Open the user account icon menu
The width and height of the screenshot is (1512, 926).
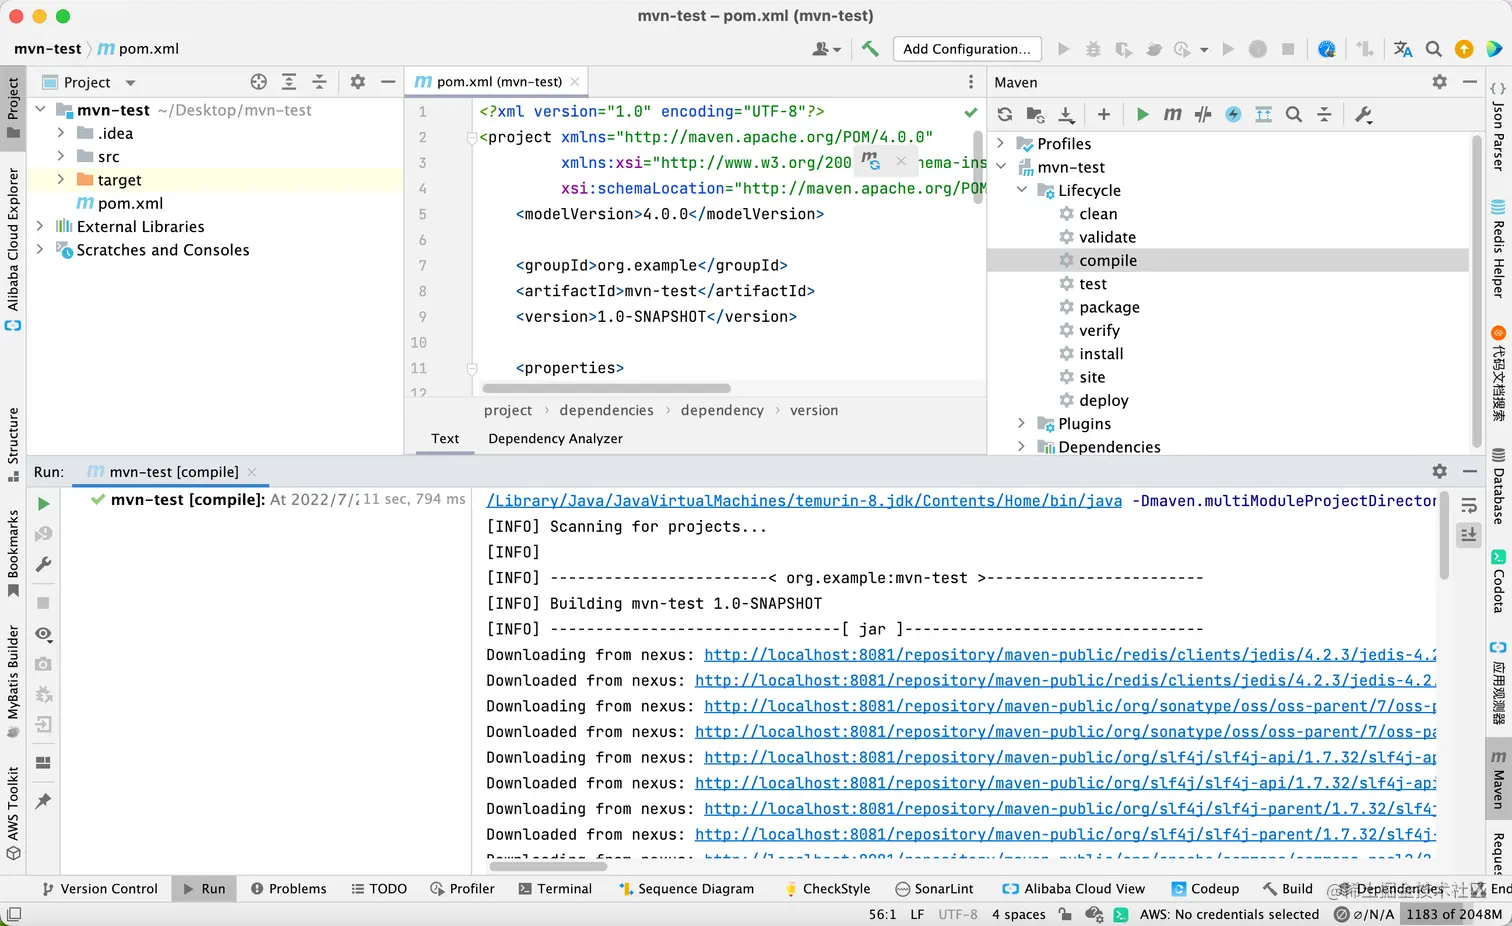pyautogui.click(x=826, y=48)
